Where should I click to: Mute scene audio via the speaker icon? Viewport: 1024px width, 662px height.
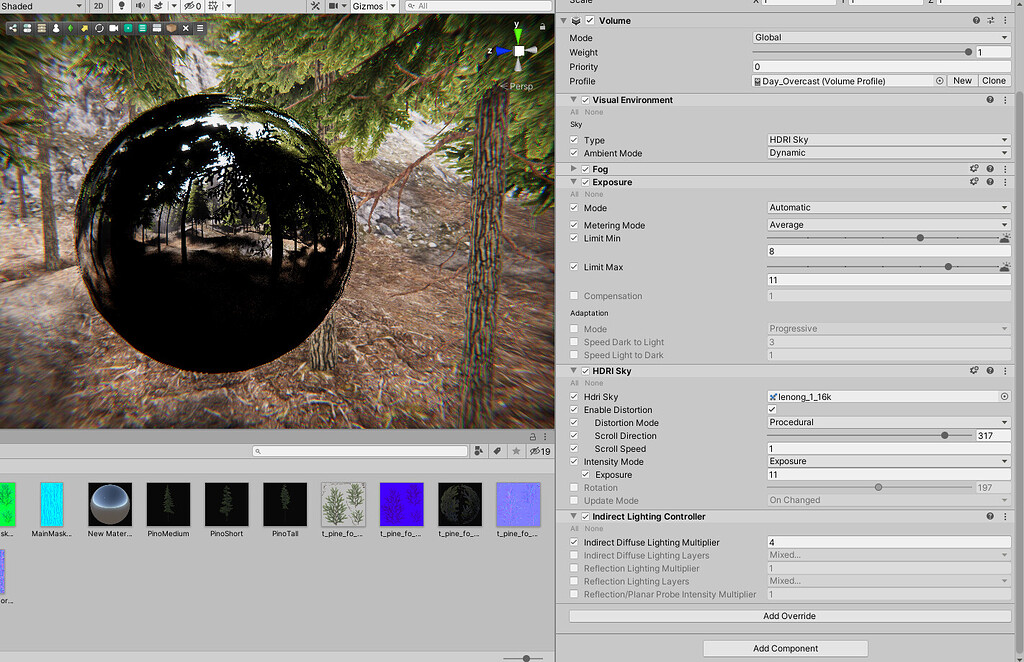(x=140, y=6)
